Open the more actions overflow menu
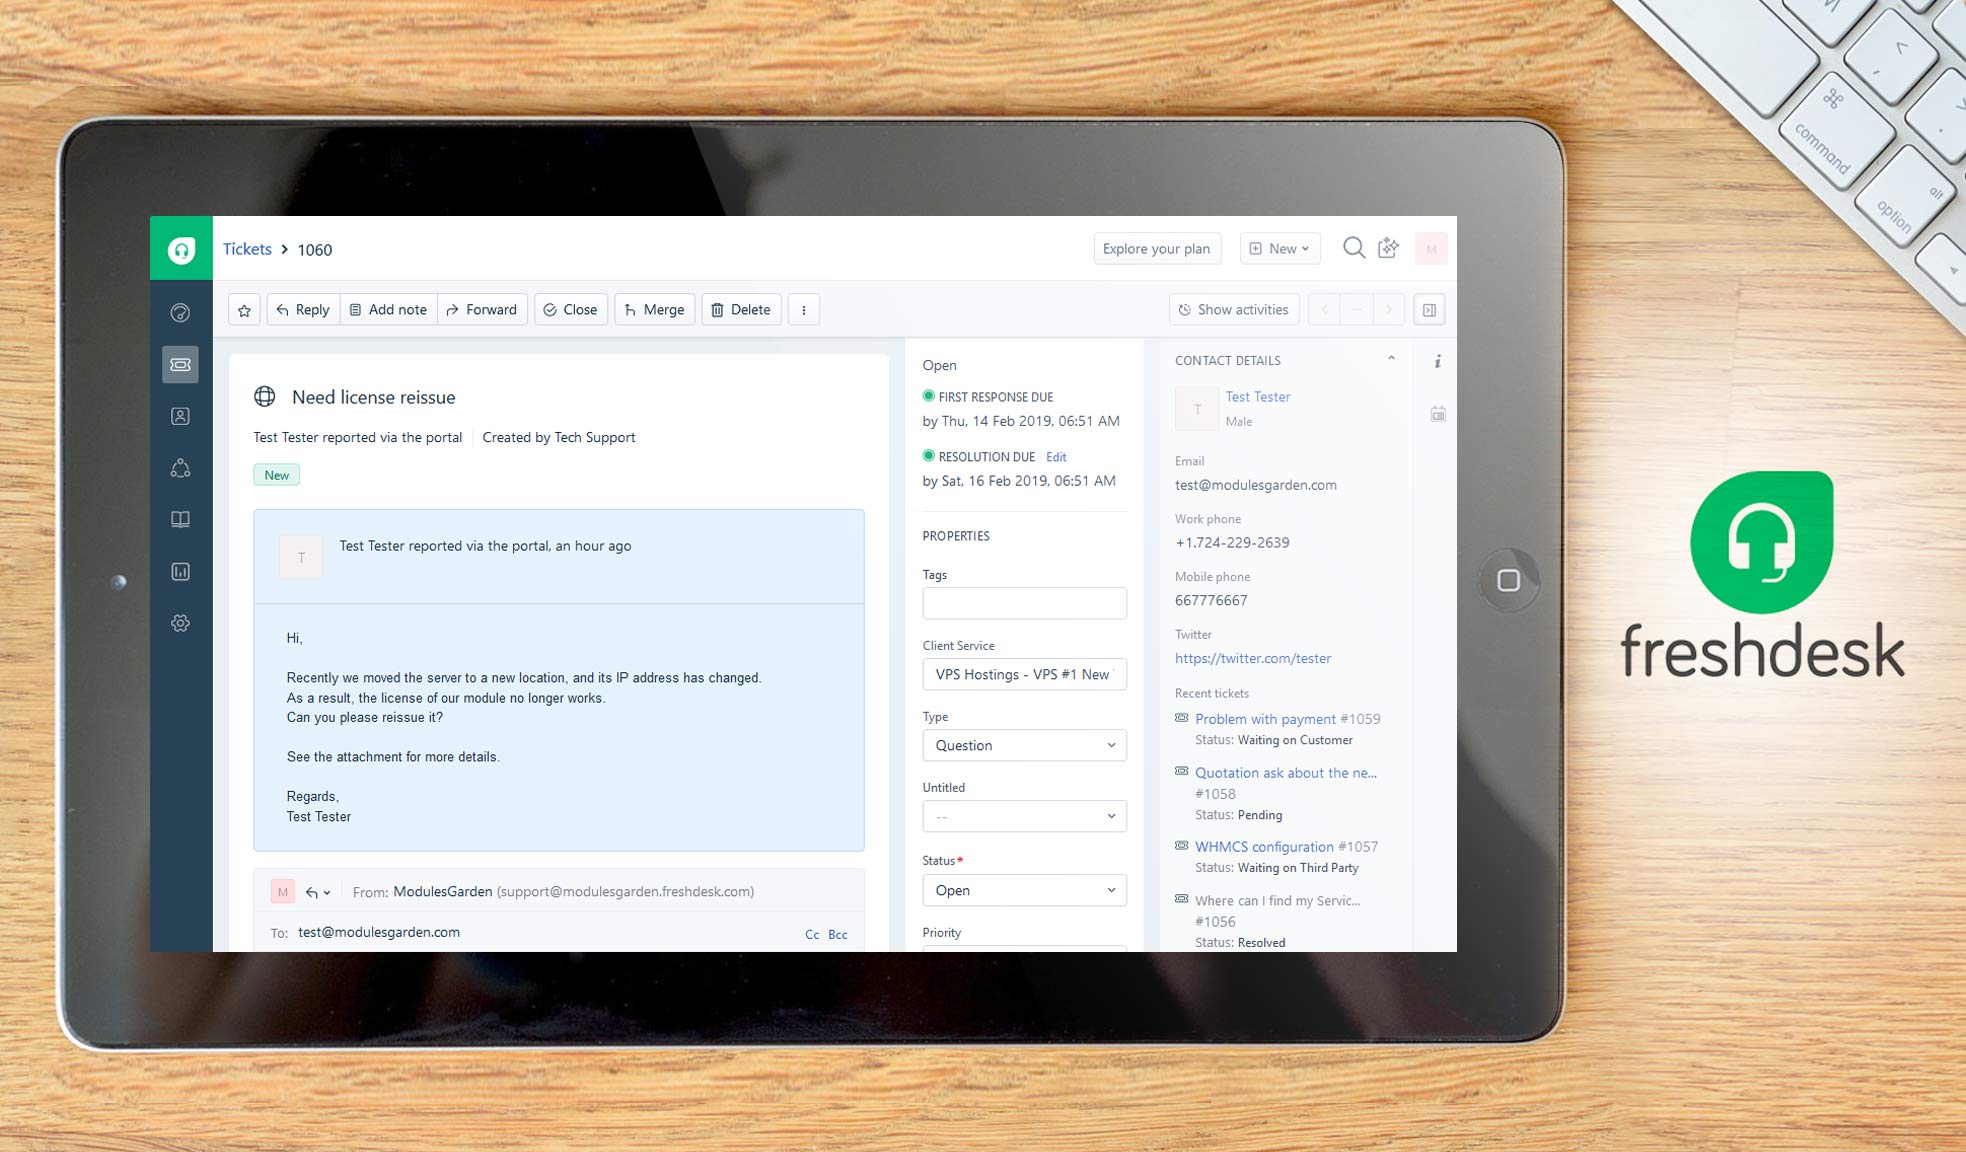 [x=804, y=309]
